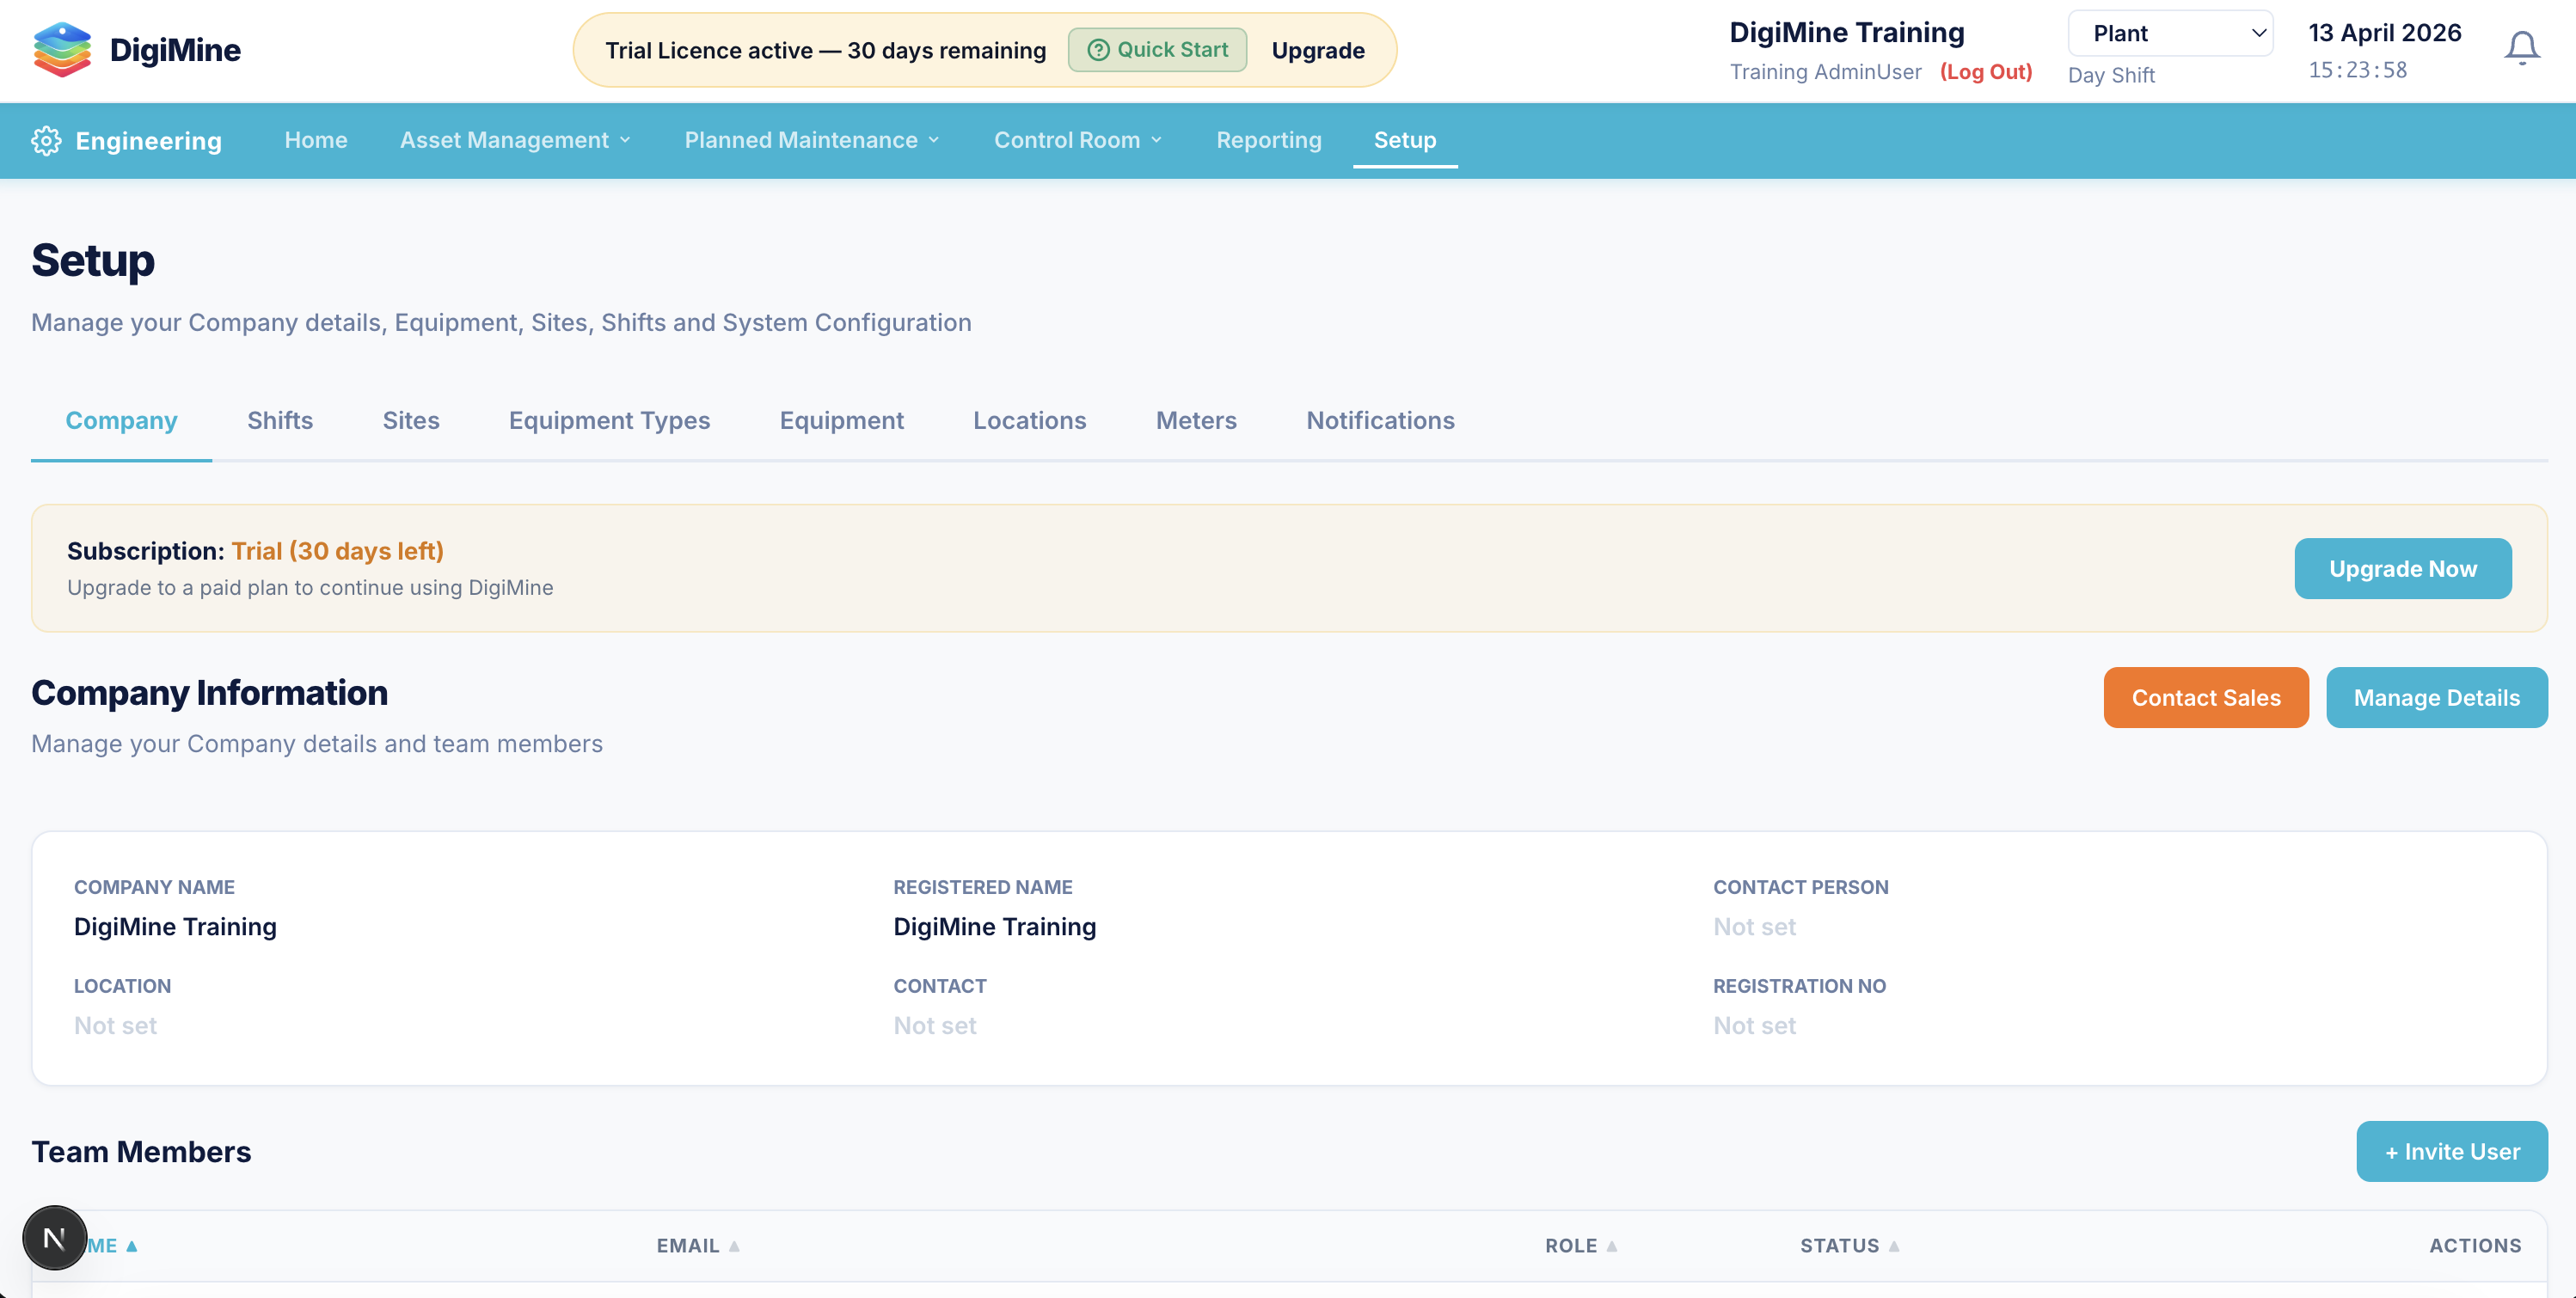The height and width of the screenshot is (1298, 2576).
Task: Expand the Planned Maintenance menu
Action: [811, 141]
